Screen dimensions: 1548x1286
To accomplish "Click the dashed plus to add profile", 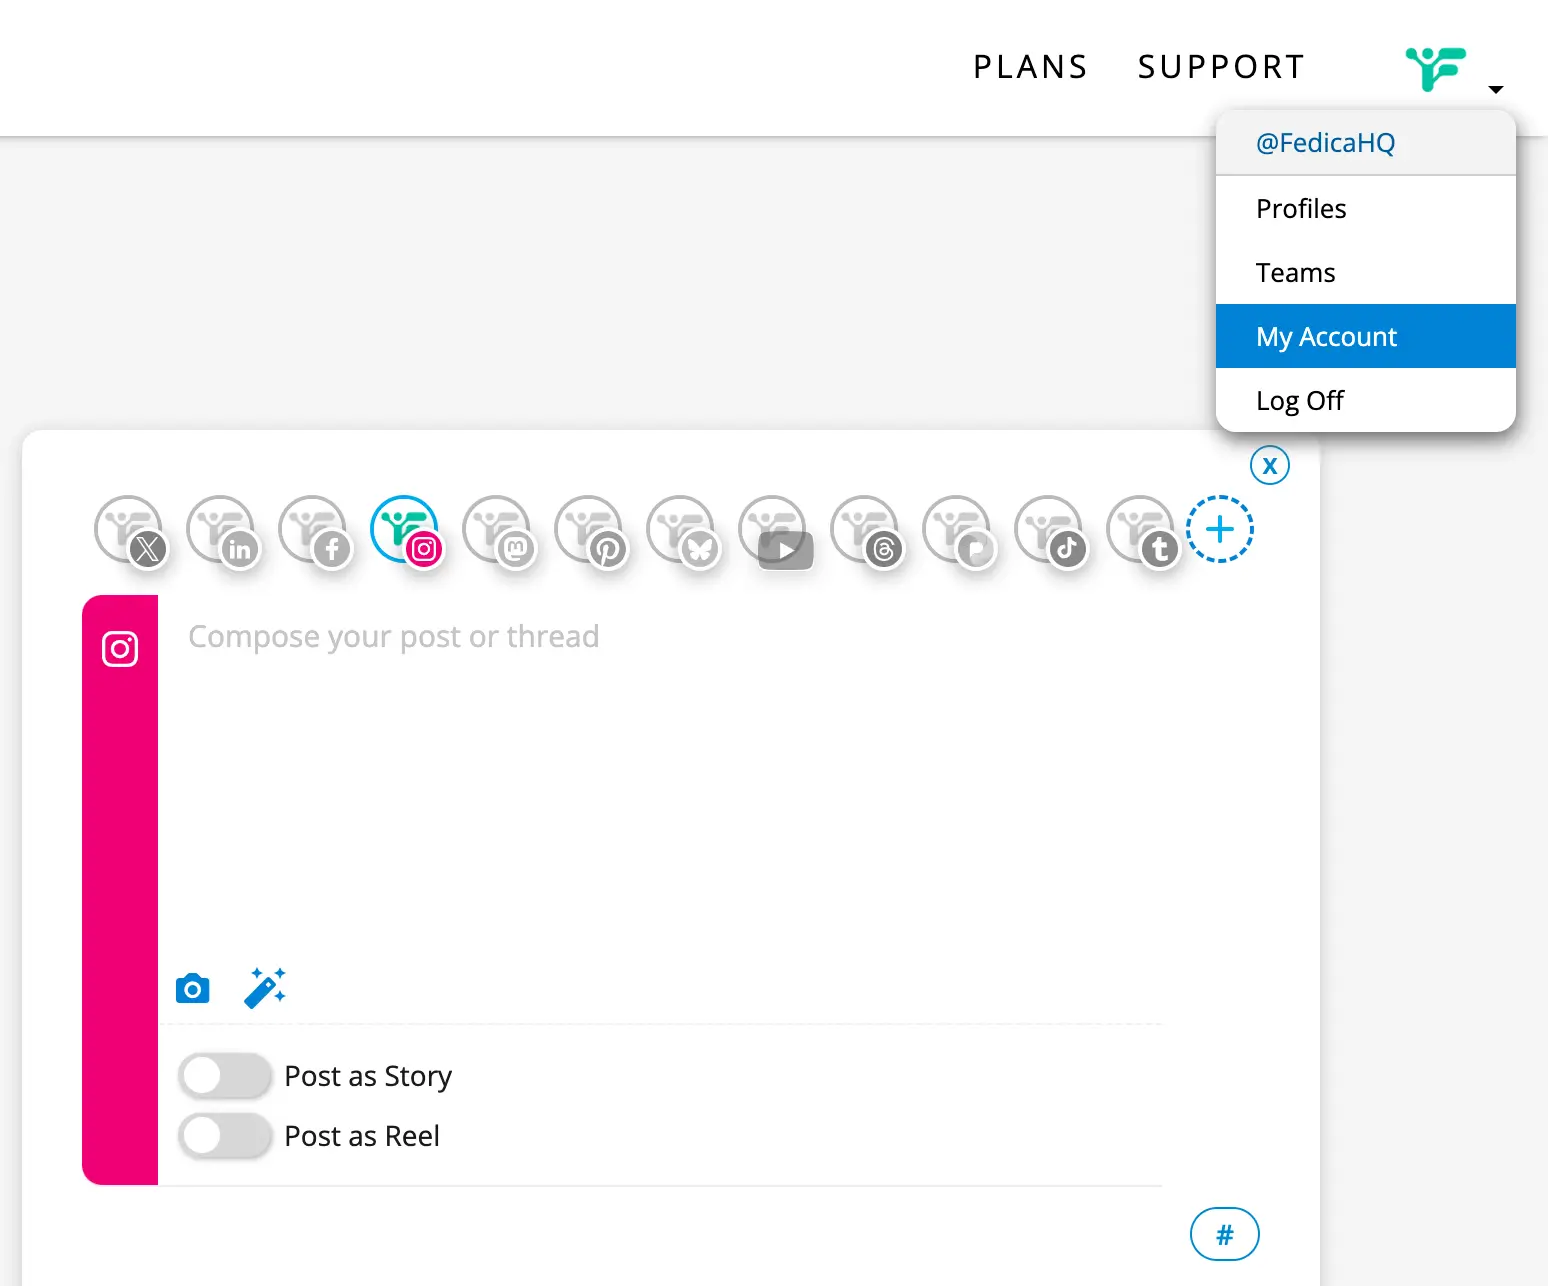I will (1219, 529).
